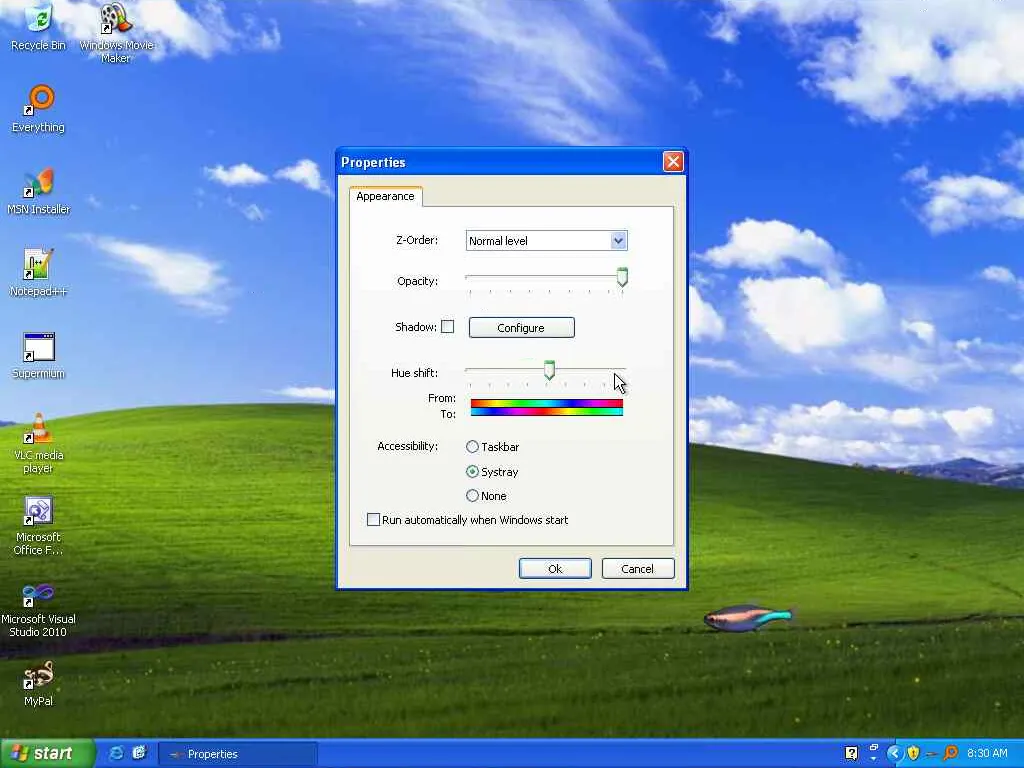Image resolution: width=1024 pixels, height=768 pixels.
Task: Open the Start menu
Action: (46, 753)
